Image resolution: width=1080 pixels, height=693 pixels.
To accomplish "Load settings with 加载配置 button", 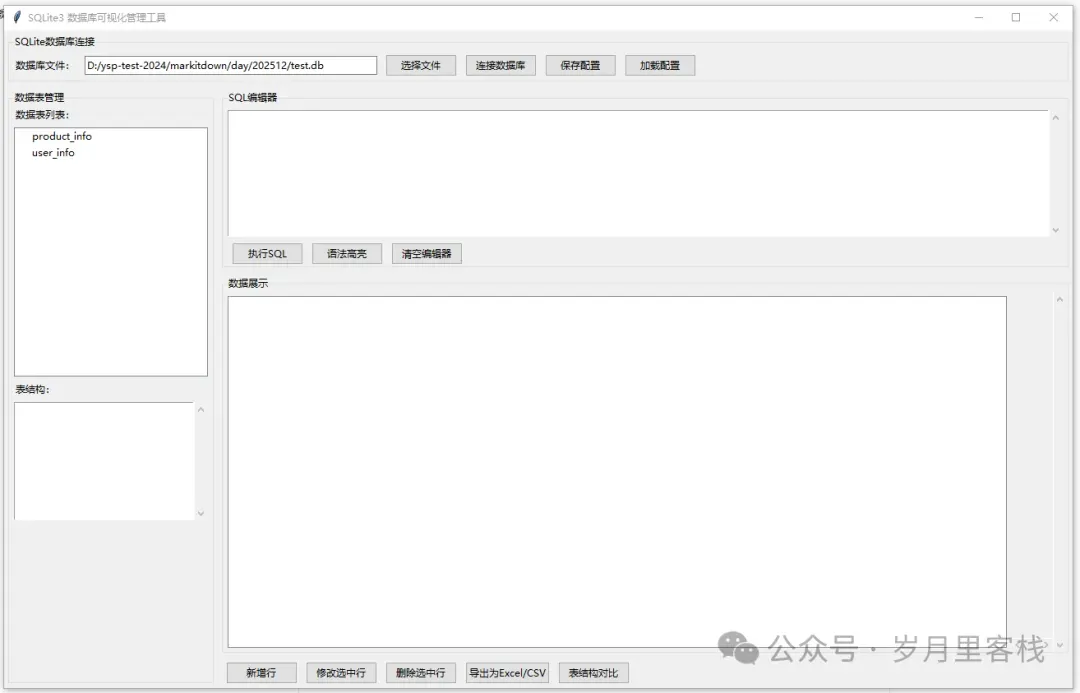I will (x=660, y=65).
